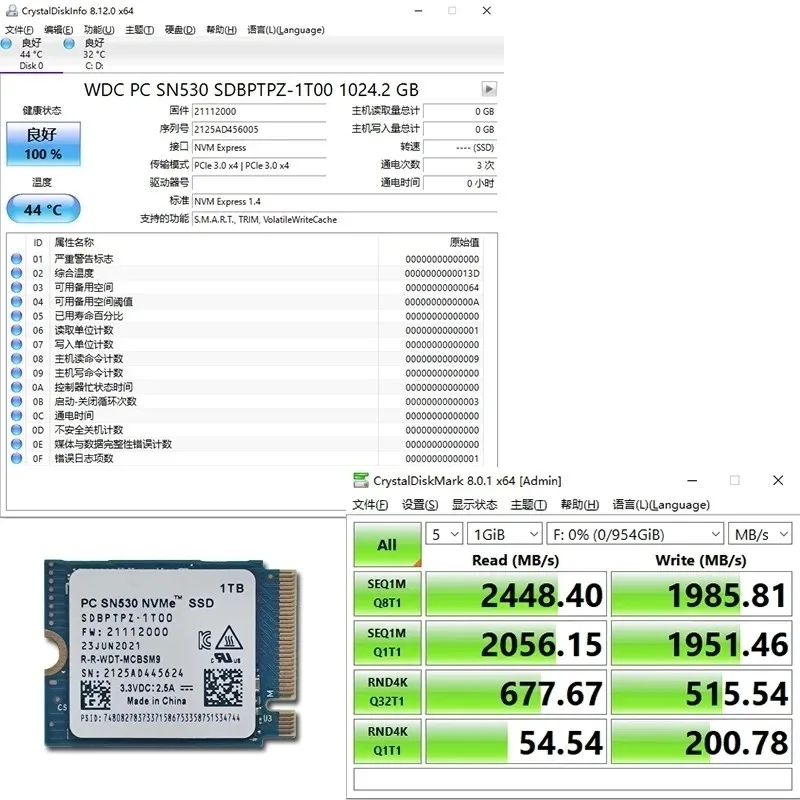Select the C: D: drive status circle
This screenshot has height=800, width=800.
pos(69,44)
